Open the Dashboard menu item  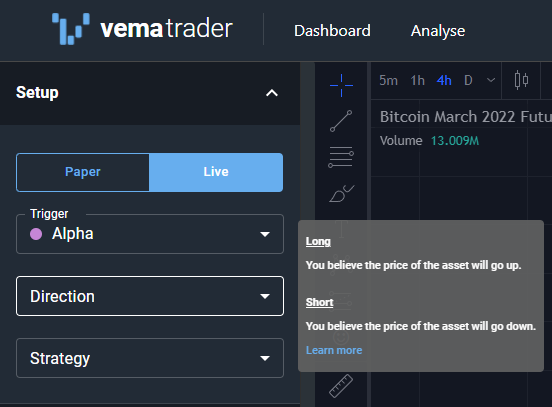click(x=332, y=31)
